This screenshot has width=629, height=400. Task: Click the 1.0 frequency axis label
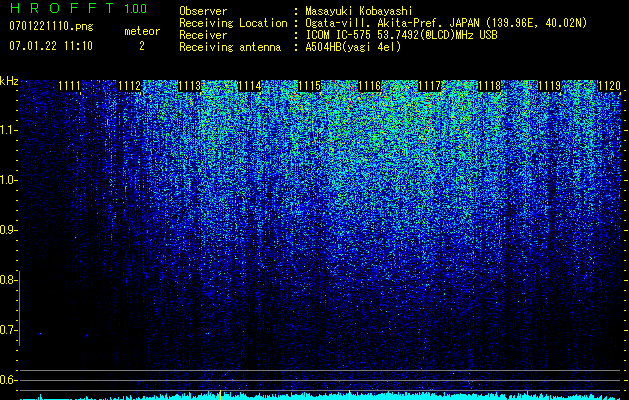7,180
